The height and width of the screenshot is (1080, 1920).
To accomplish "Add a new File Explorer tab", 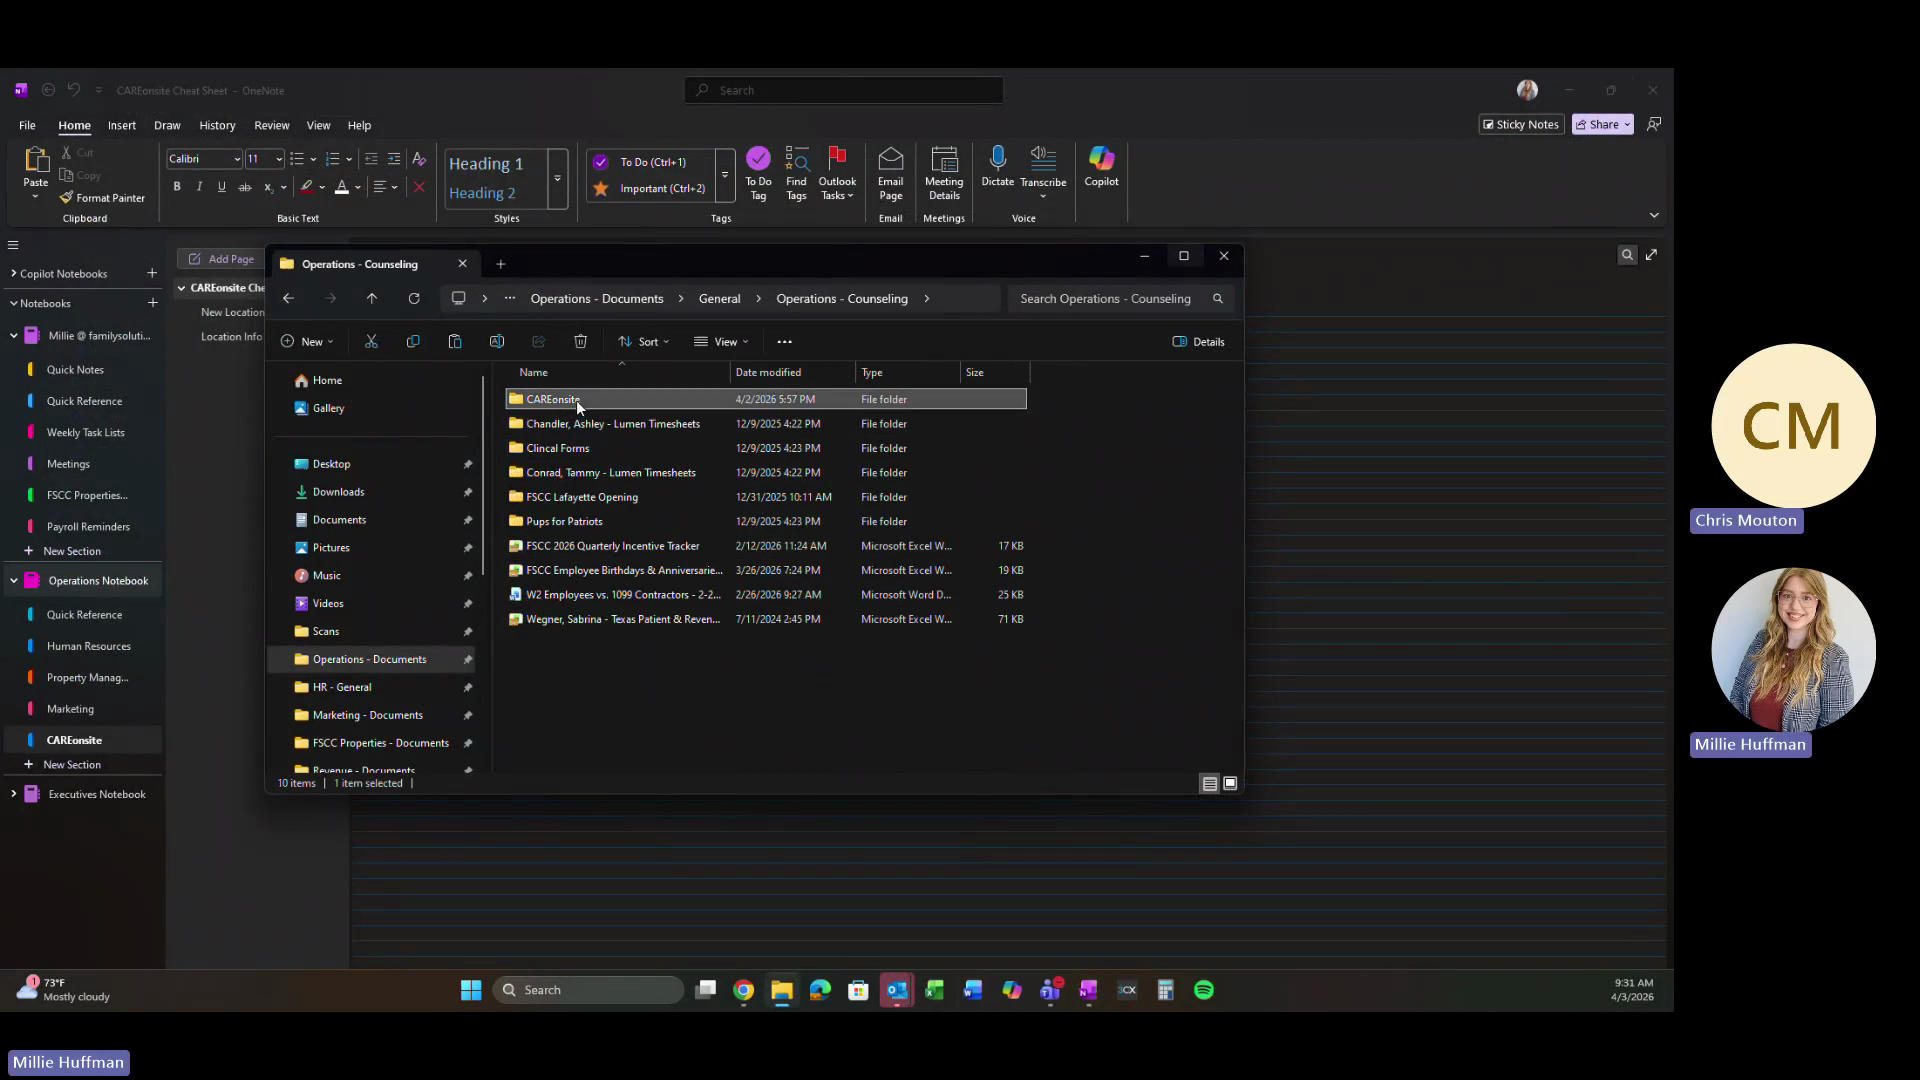I will 501,264.
